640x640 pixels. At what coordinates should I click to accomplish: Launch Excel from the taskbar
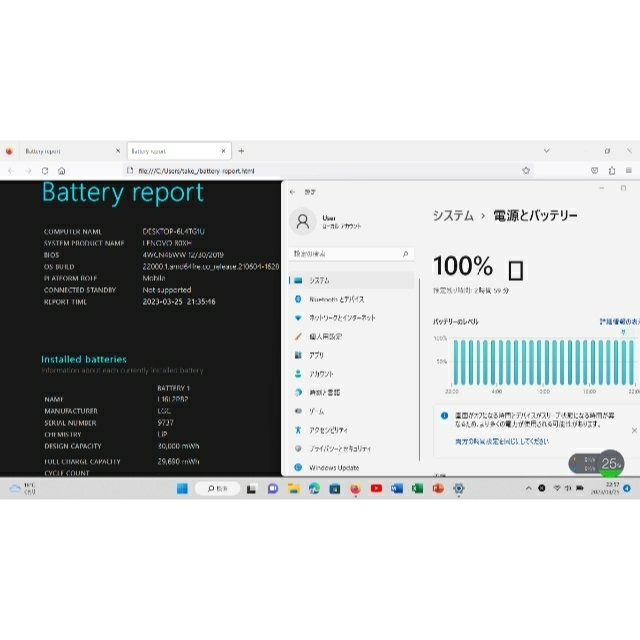click(x=418, y=488)
